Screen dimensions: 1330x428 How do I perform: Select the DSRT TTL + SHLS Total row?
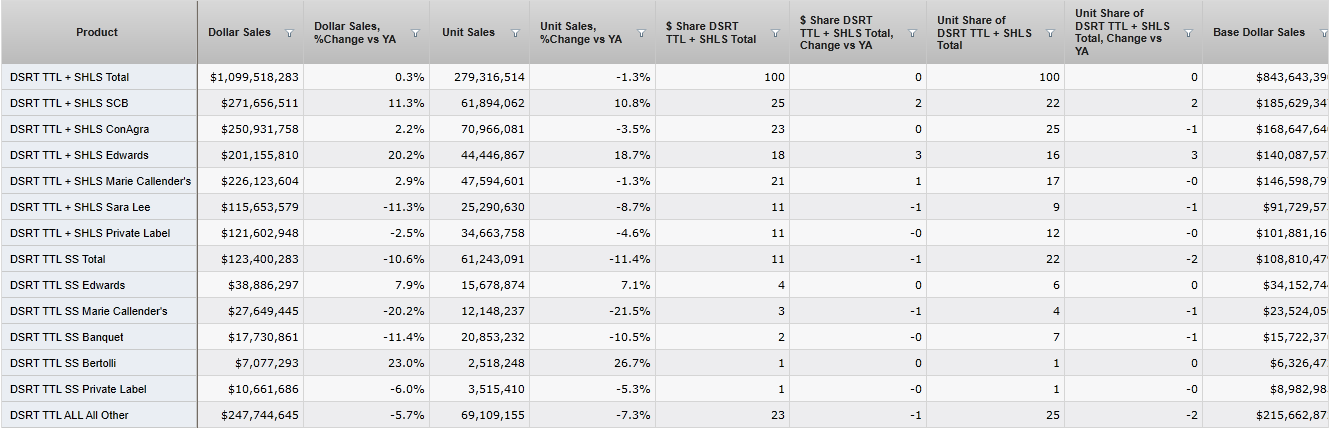coord(70,77)
